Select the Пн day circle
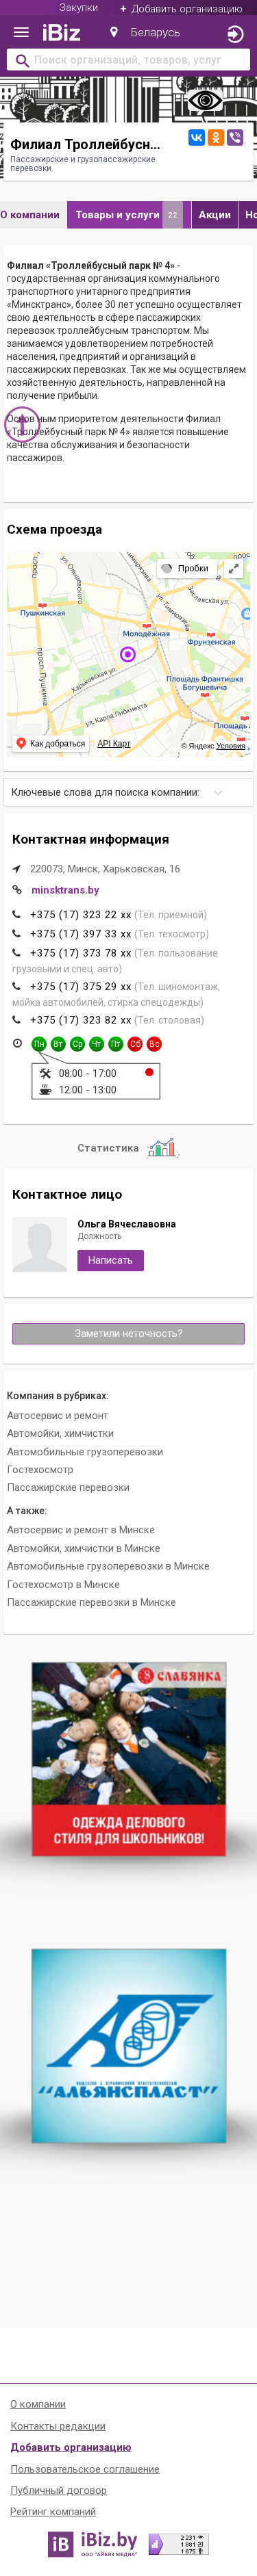 (39, 1043)
